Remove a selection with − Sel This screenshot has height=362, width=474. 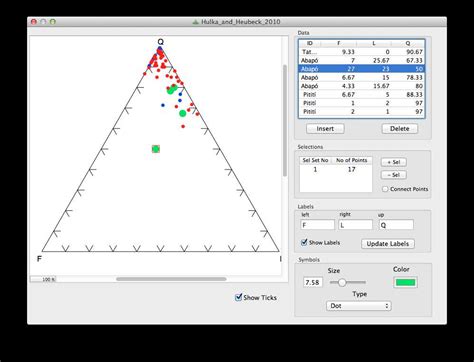(394, 175)
